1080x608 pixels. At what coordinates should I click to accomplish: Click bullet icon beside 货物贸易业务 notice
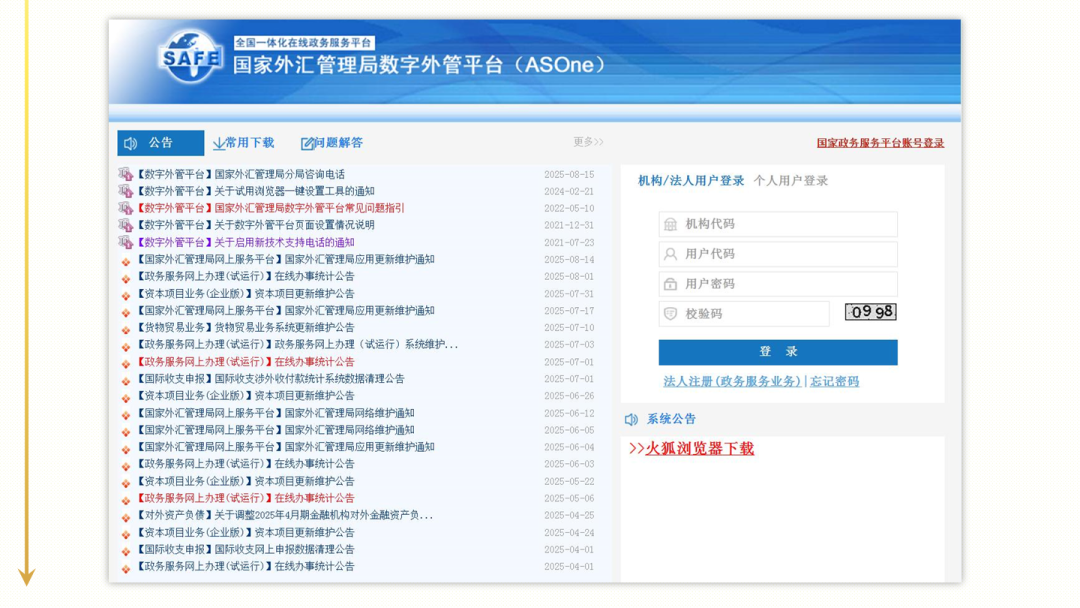coord(125,329)
